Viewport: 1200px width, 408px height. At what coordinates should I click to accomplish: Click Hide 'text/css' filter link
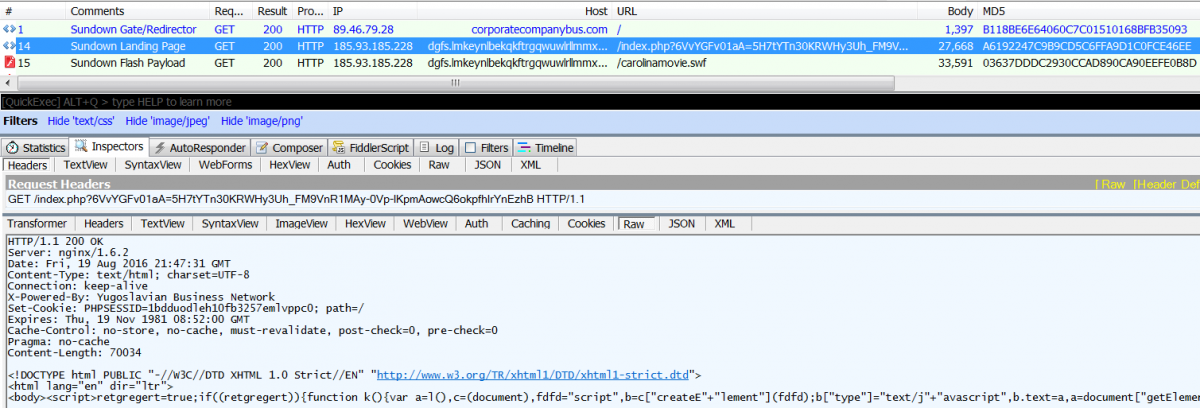tap(81, 121)
